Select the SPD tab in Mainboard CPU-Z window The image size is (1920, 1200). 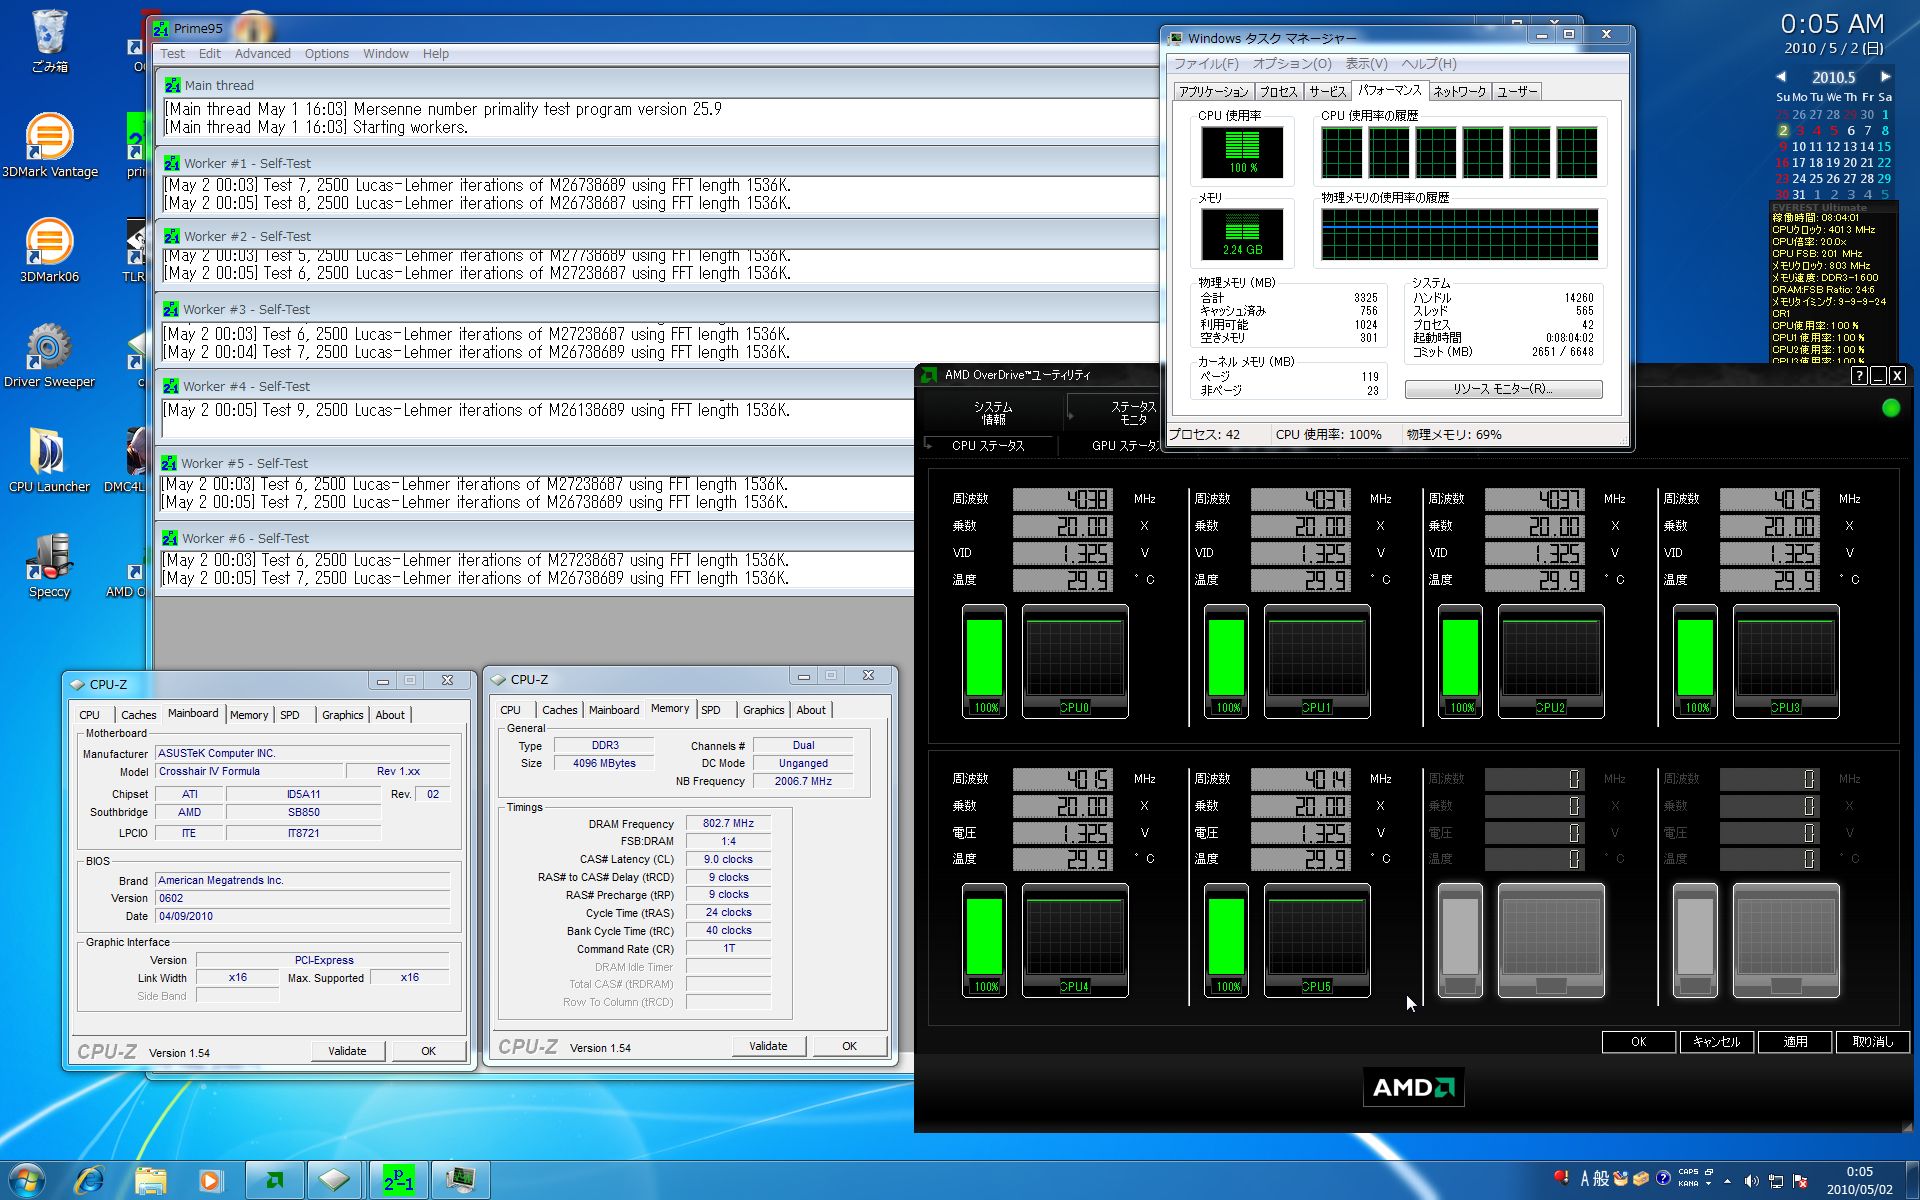tap(289, 715)
